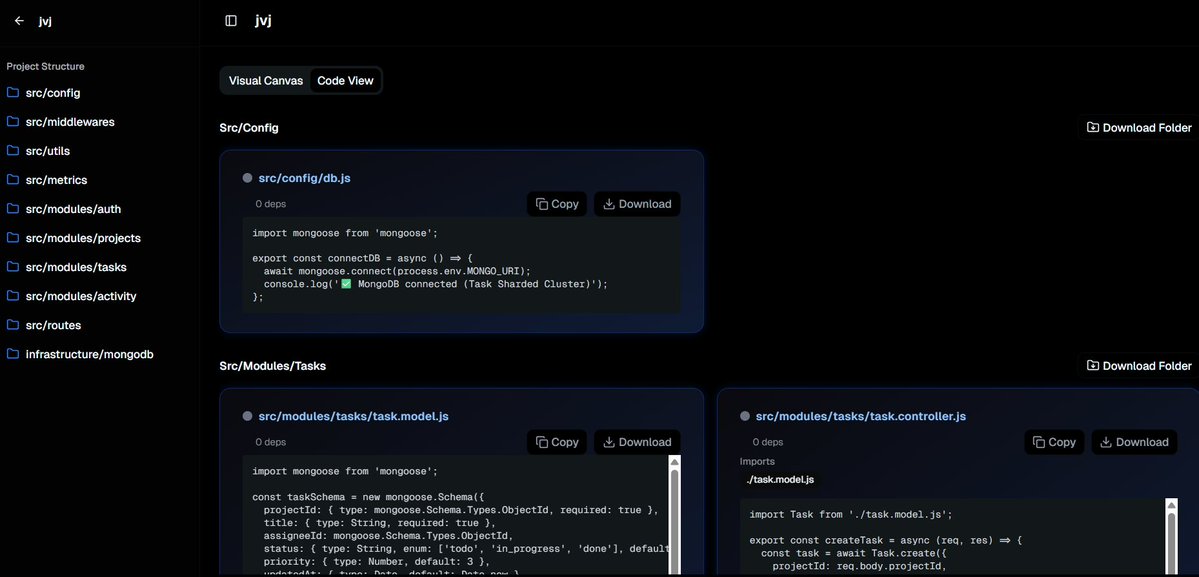Click the 0 deps label under task.model.js

coord(271,442)
